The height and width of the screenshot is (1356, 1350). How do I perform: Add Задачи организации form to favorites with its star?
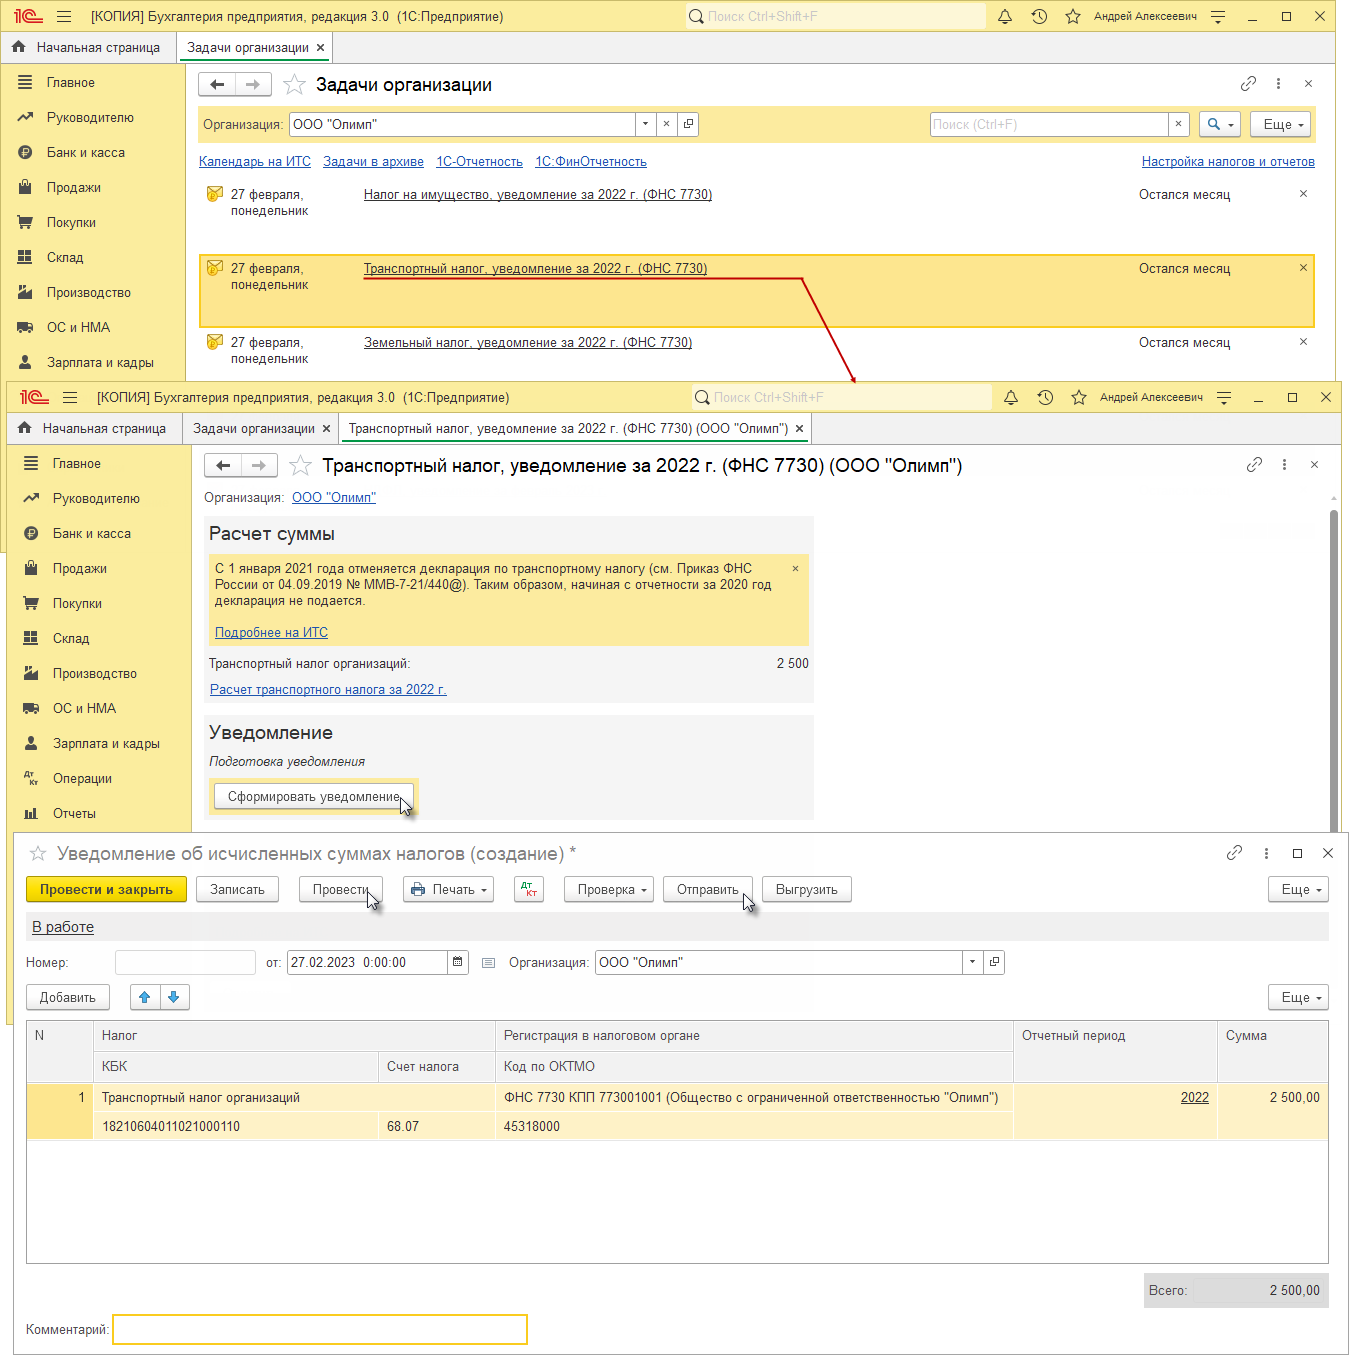tap(294, 85)
